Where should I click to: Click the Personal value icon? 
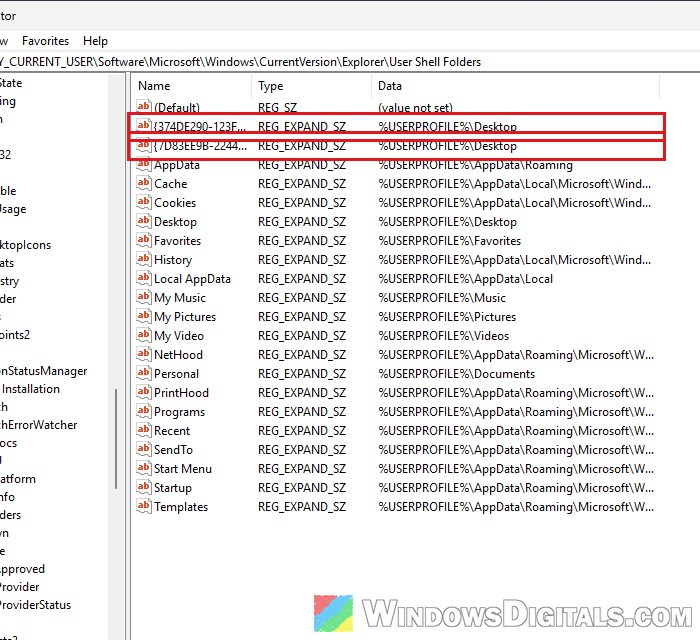(x=143, y=373)
